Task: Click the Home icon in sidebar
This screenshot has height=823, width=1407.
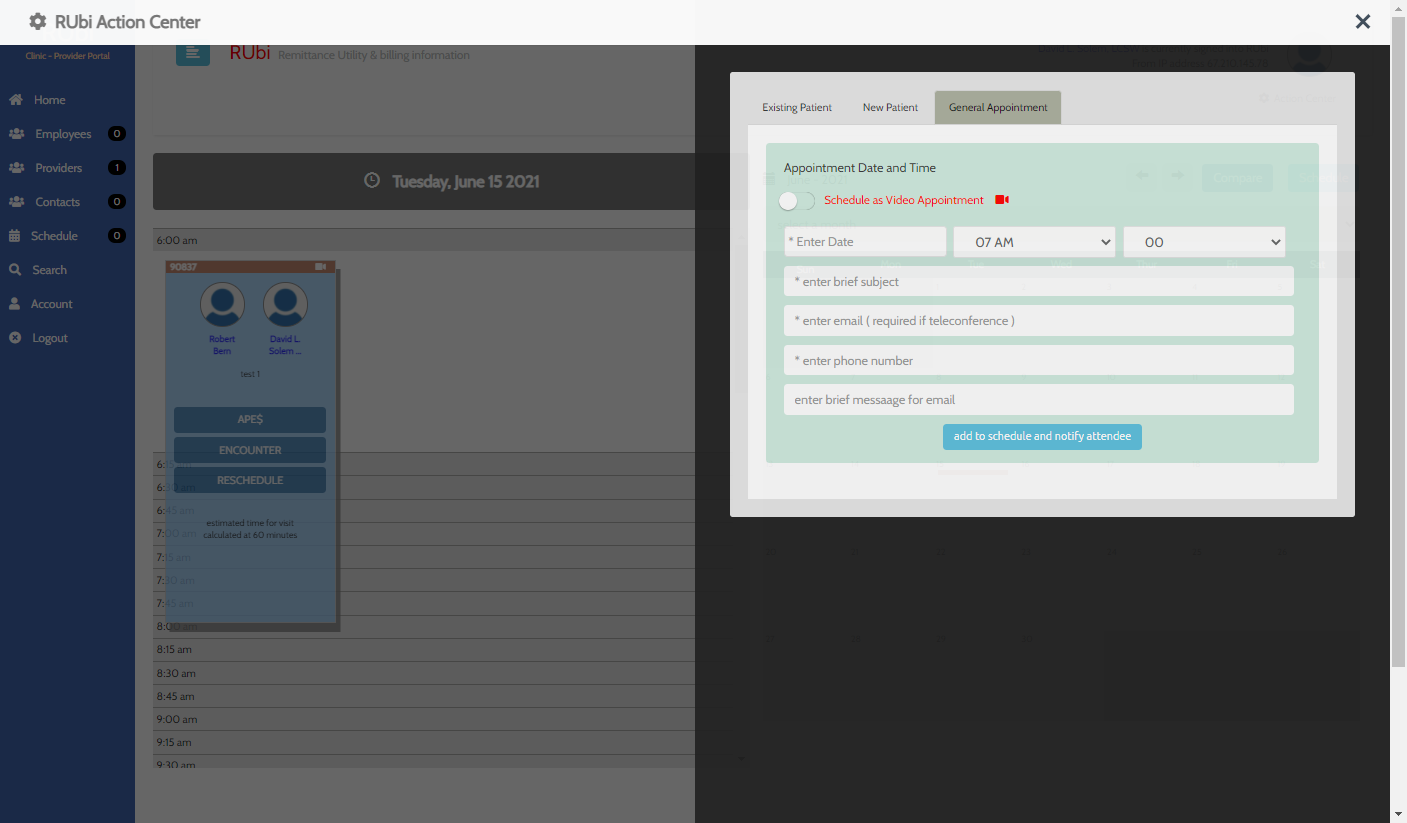Action: [16, 100]
